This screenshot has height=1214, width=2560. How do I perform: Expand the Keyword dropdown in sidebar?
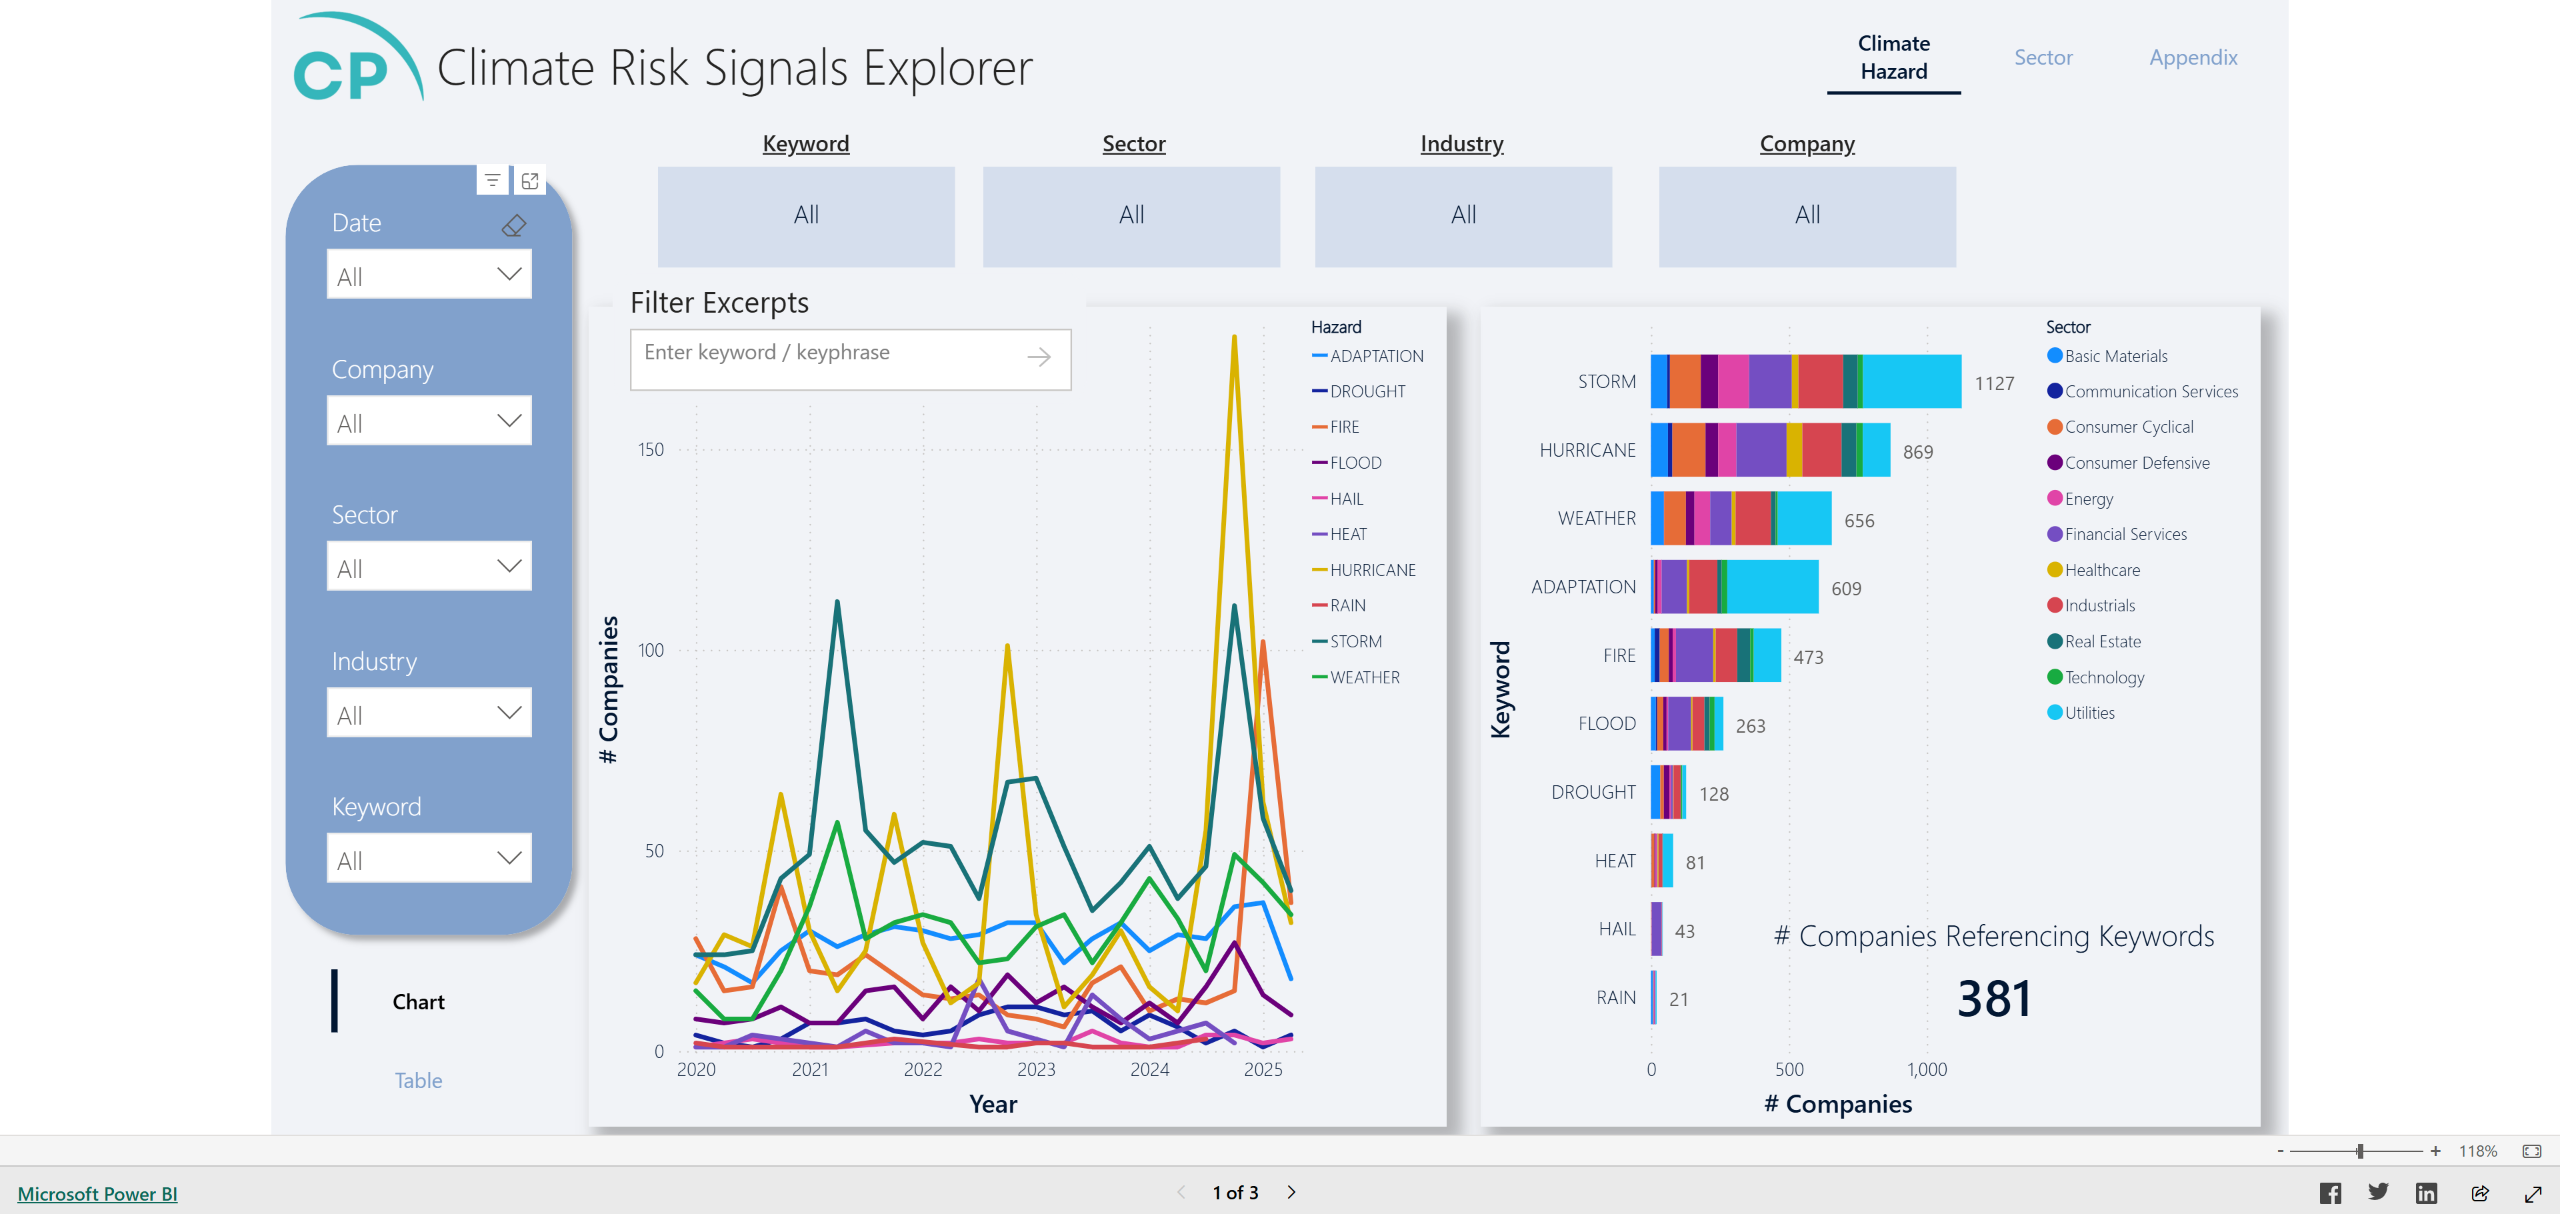(429, 859)
